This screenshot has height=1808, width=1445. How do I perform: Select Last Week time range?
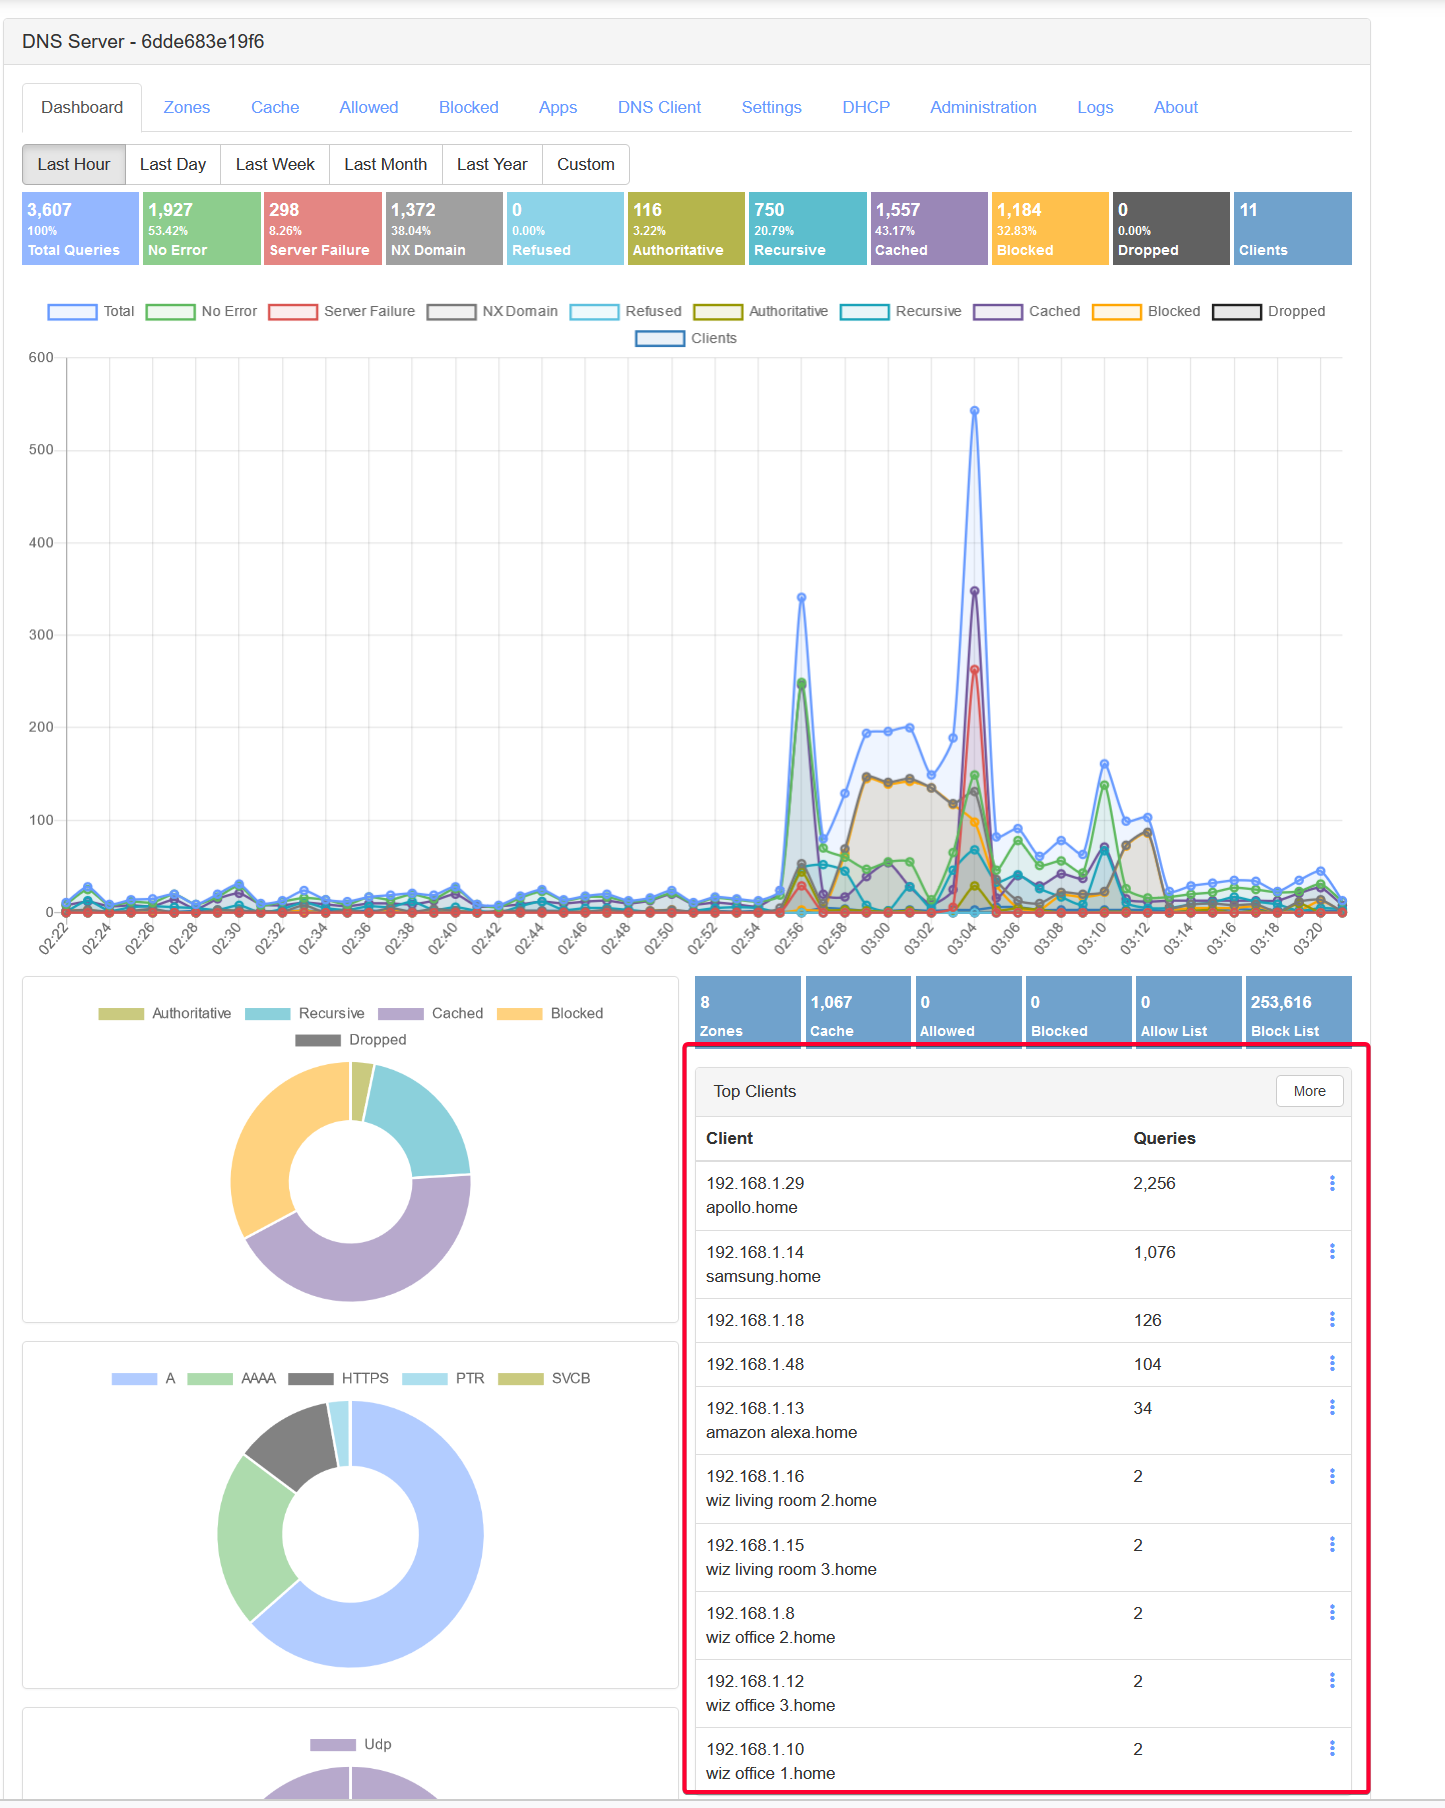coord(275,164)
